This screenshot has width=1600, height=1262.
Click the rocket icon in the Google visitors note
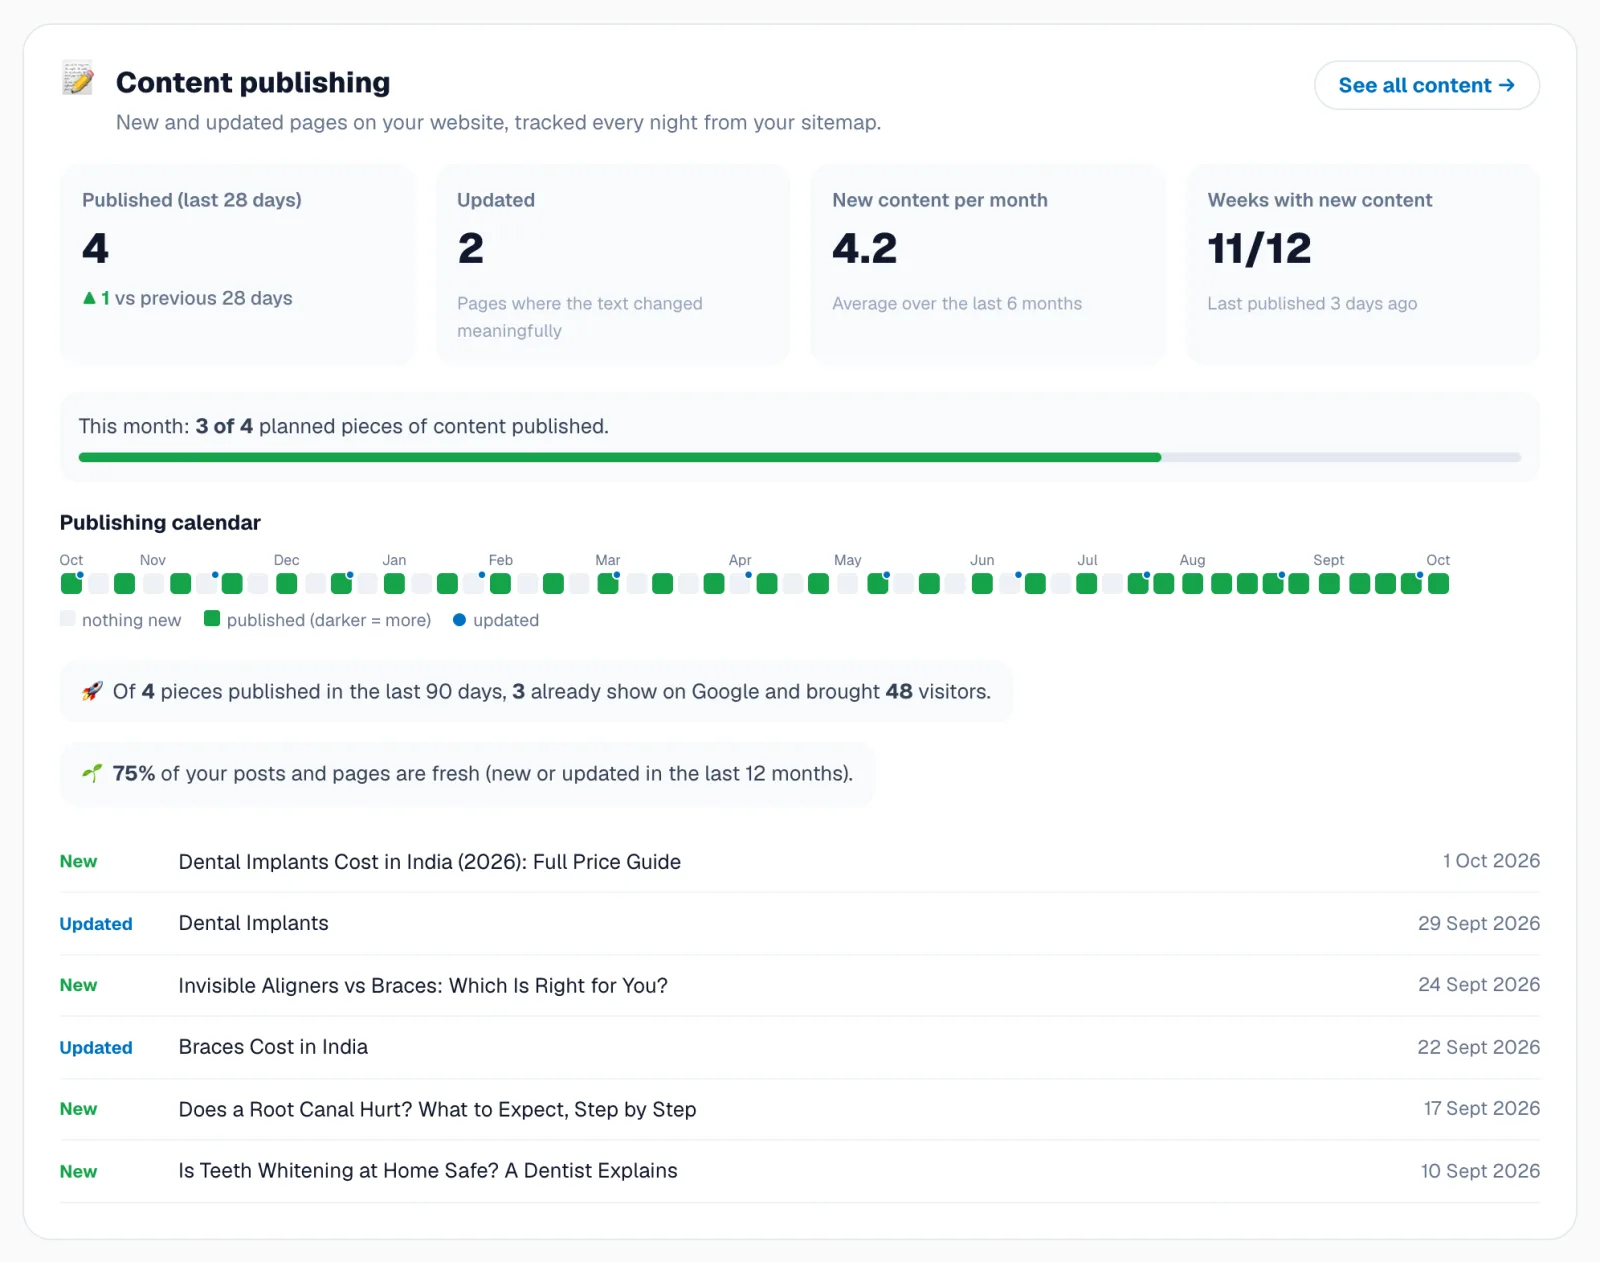92,692
